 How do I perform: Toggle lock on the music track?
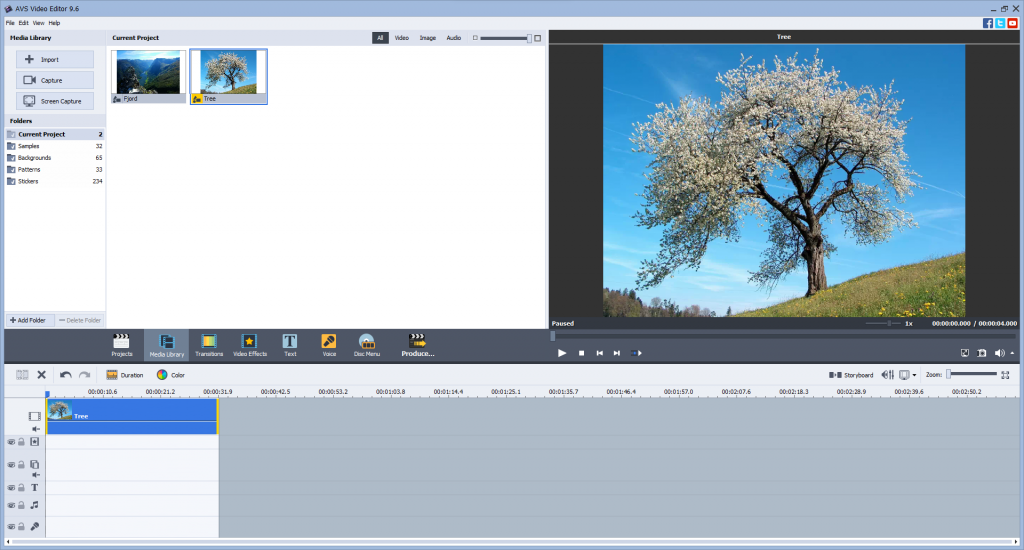[x=21, y=506]
